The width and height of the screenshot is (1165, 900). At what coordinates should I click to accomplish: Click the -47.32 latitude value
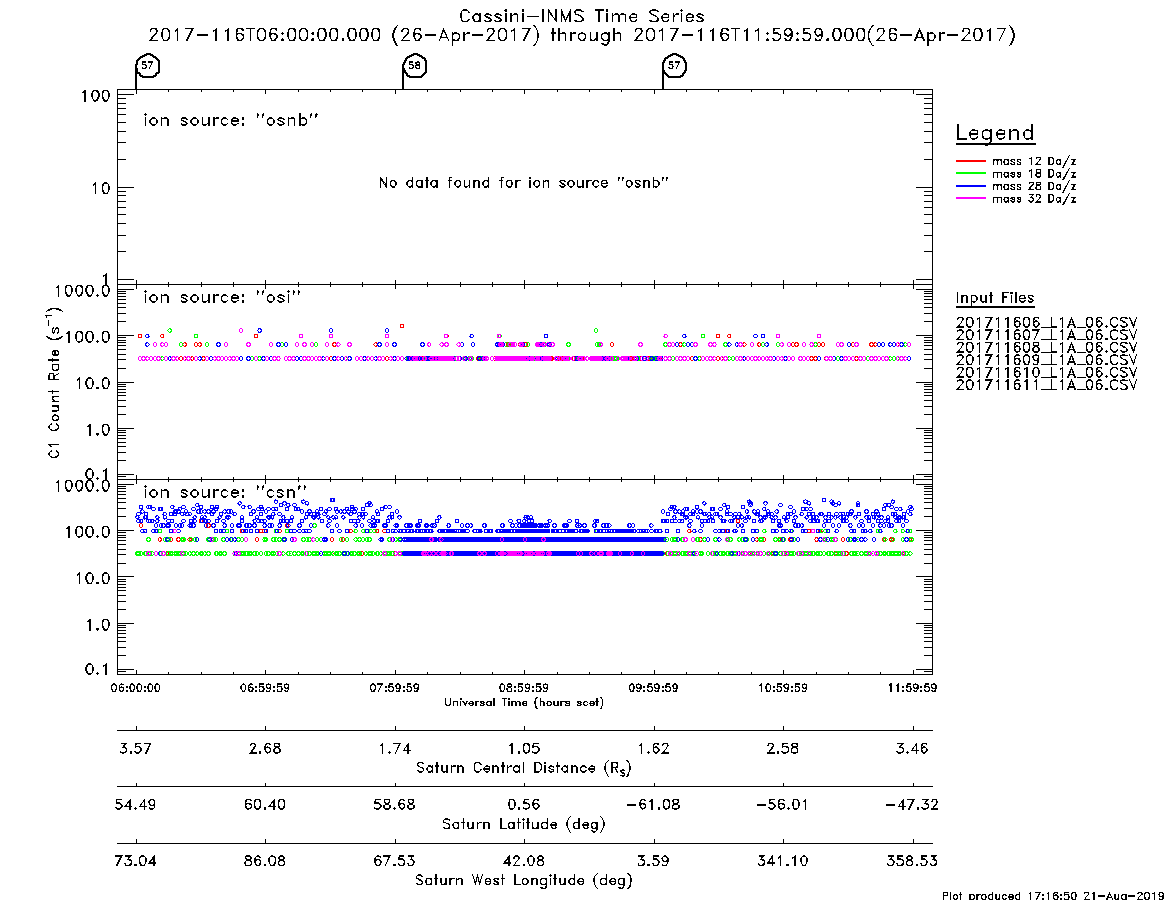click(912, 805)
